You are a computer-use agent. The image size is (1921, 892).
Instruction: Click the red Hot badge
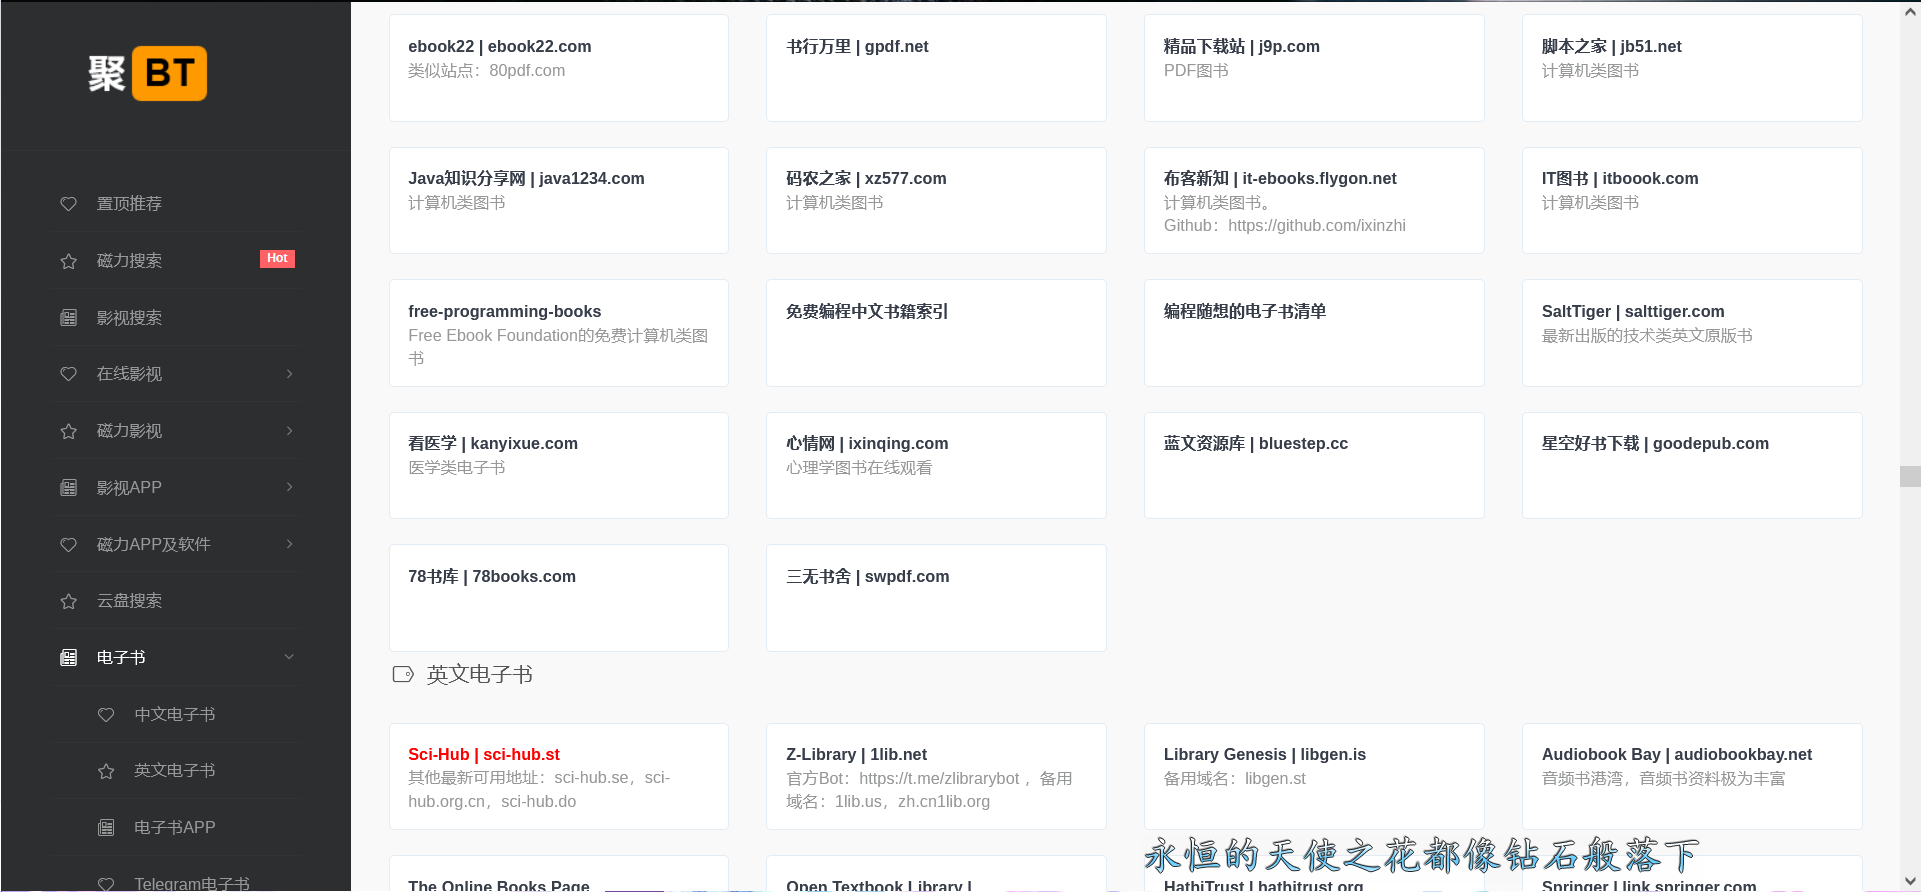click(277, 259)
